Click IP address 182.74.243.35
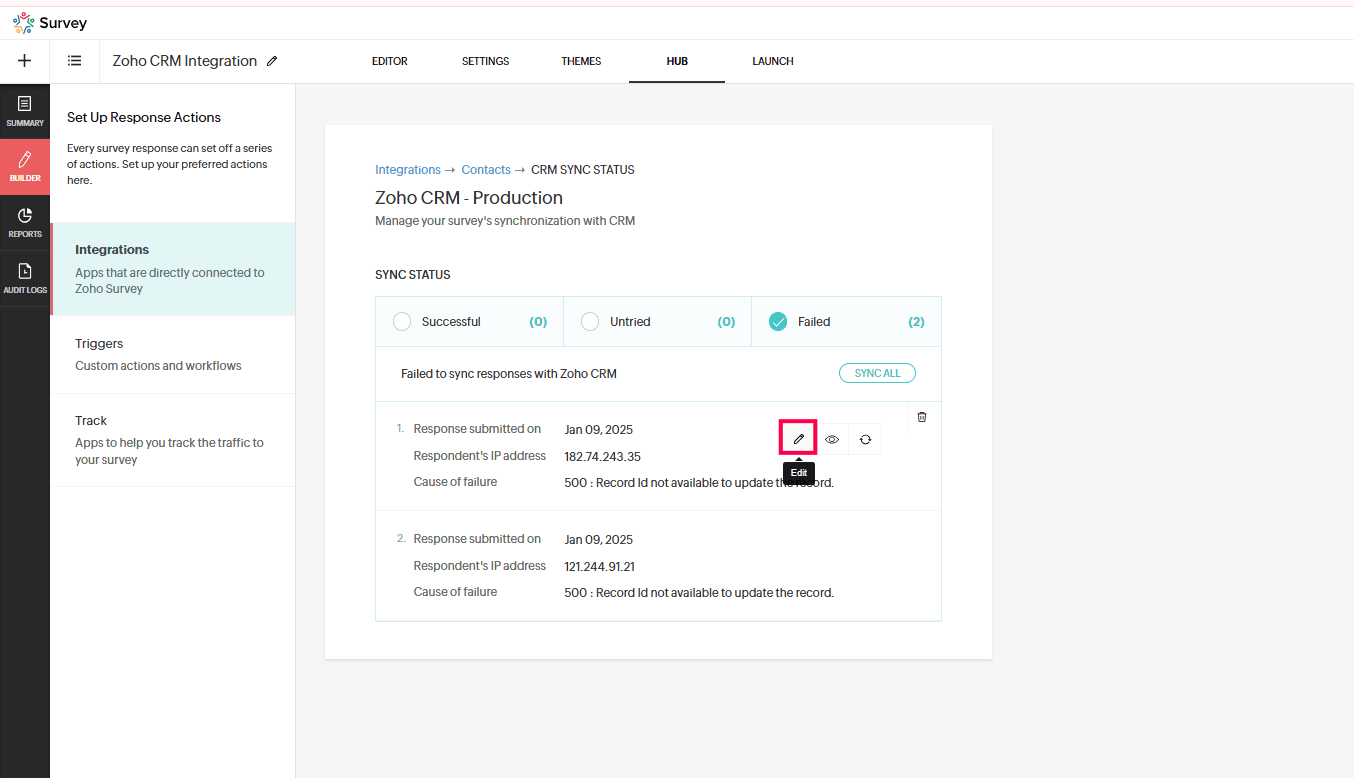 [602, 456]
